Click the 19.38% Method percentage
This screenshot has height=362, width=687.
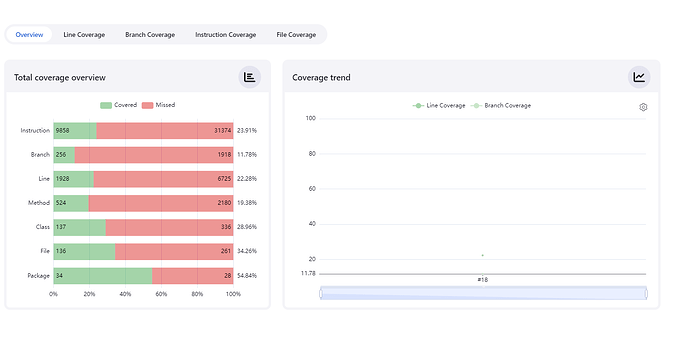pos(247,203)
